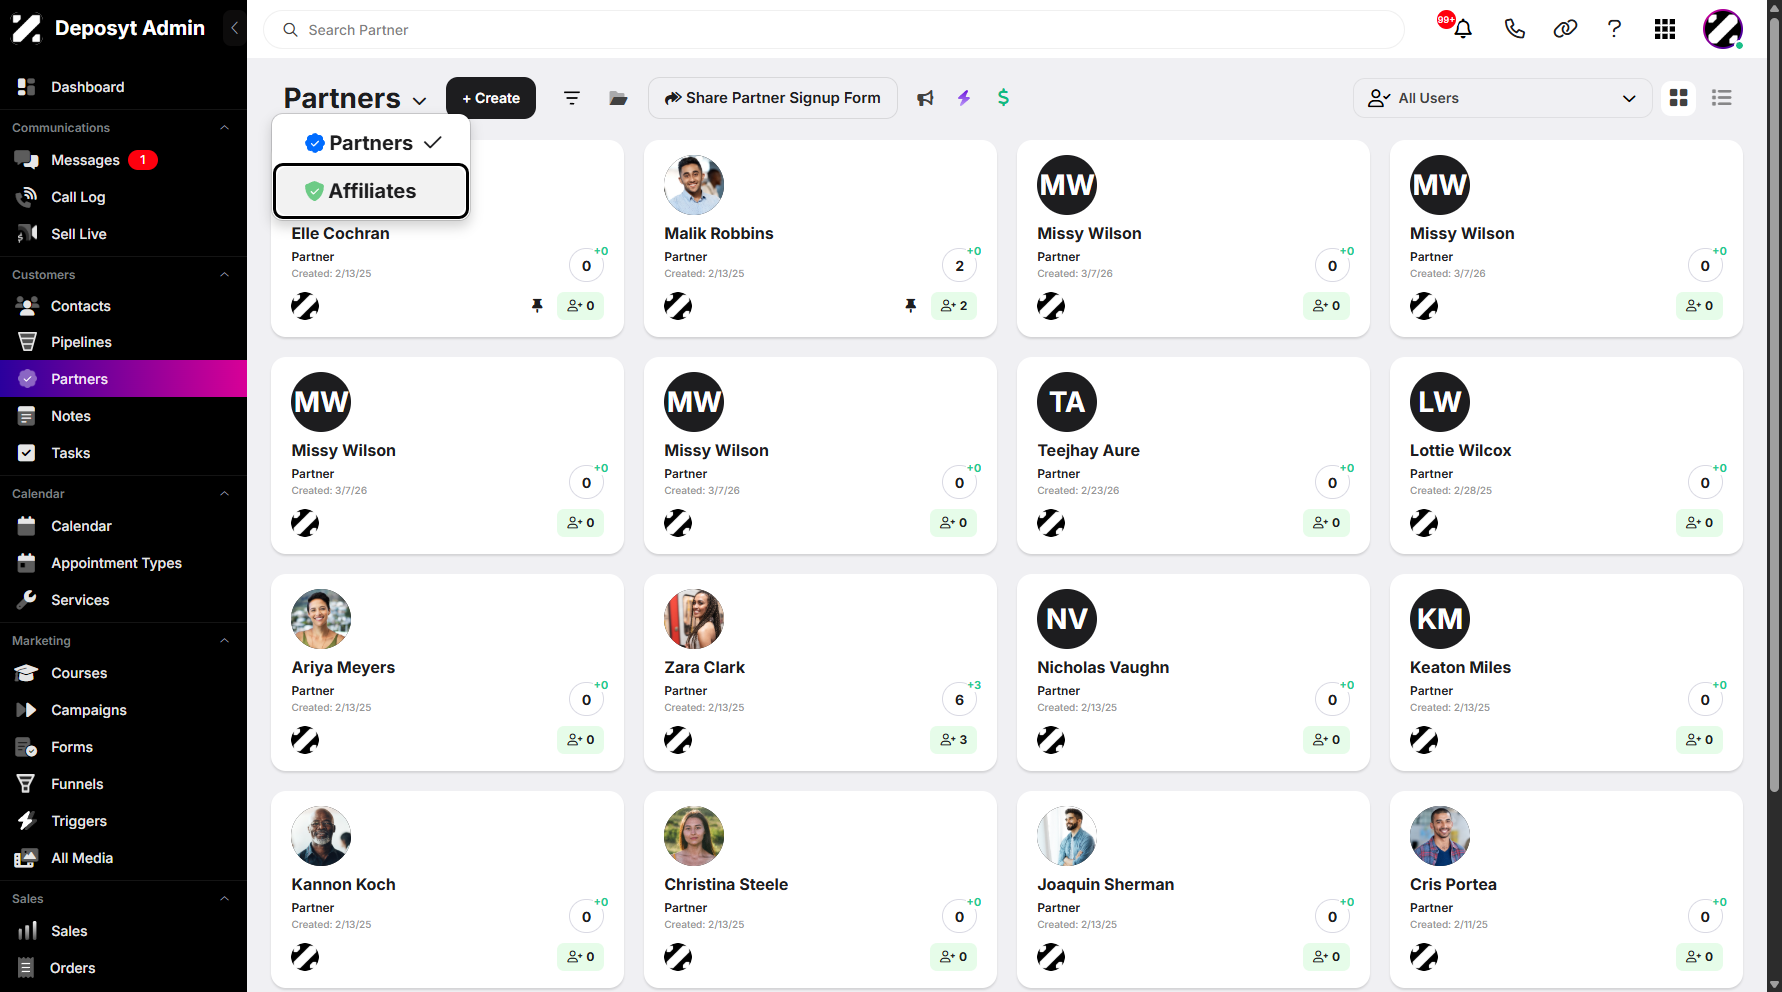Collapse the Calendar section
Image resolution: width=1782 pixels, height=992 pixels.
(x=224, y=494)
